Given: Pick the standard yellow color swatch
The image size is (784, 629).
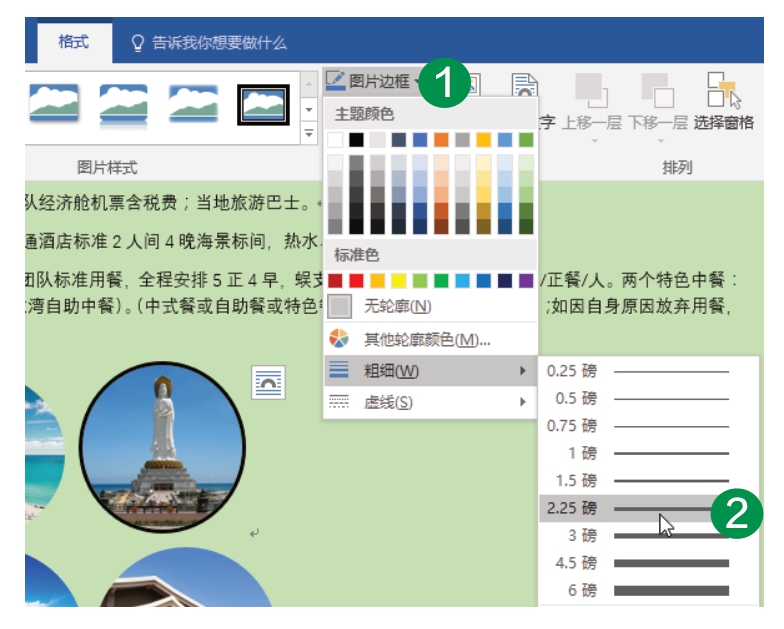Looking at the screenshot, I should [398, 280].
